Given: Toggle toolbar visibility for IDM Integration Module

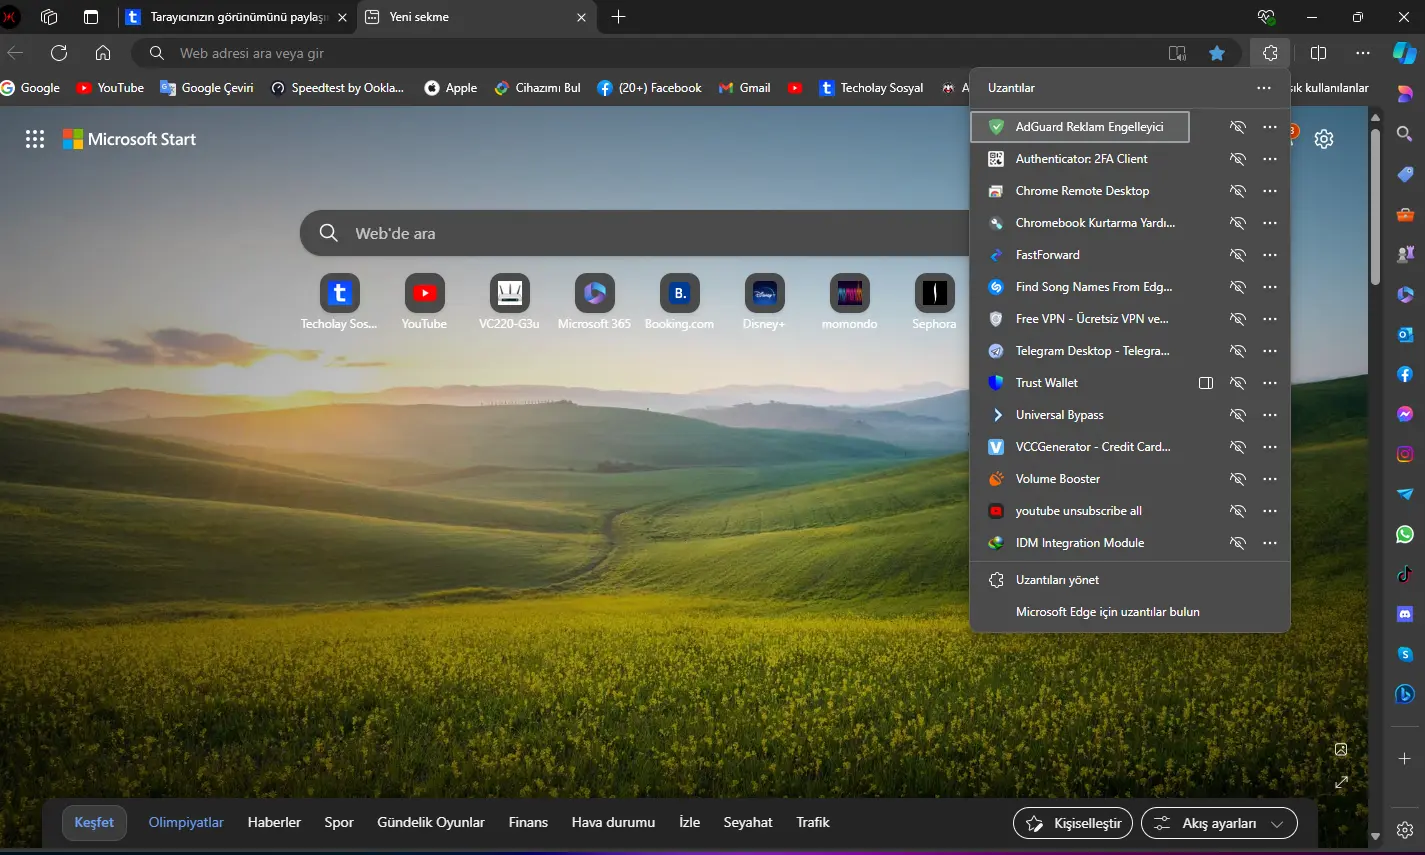Looking at the screenshot, I should coord(1238,543).
